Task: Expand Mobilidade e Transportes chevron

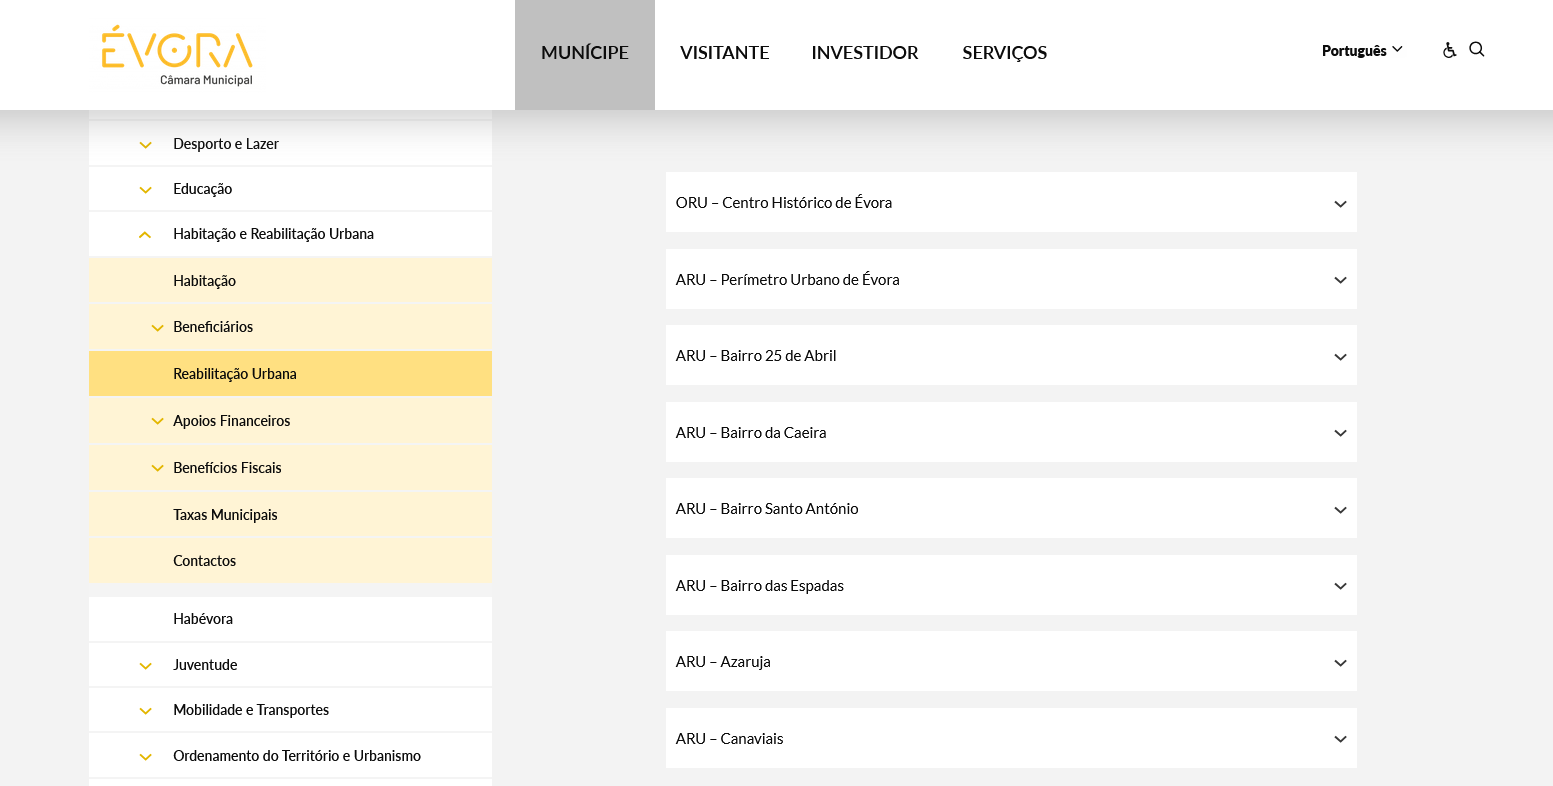Action: (x=145, y=711)
